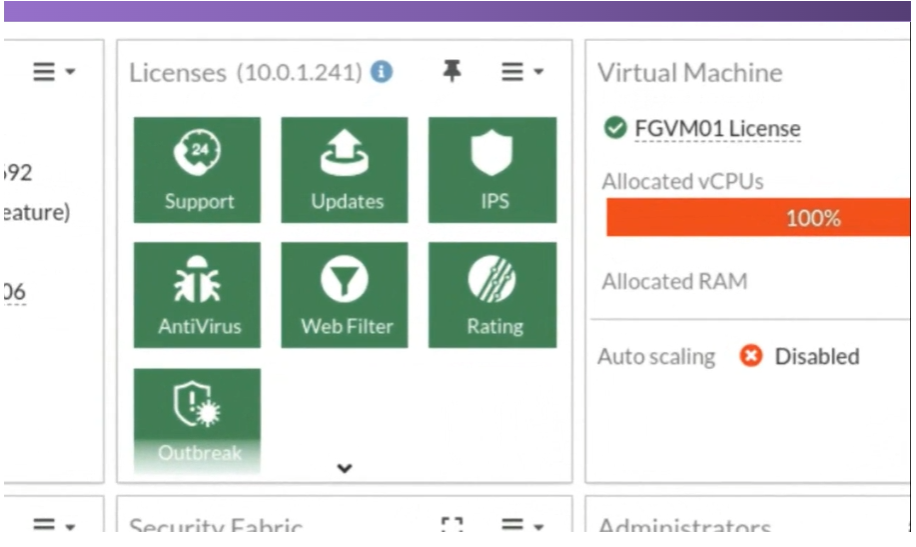Click the Auto scaling label
The width and height of the screenshot is (916, 547).
click(x=656, y=356)
